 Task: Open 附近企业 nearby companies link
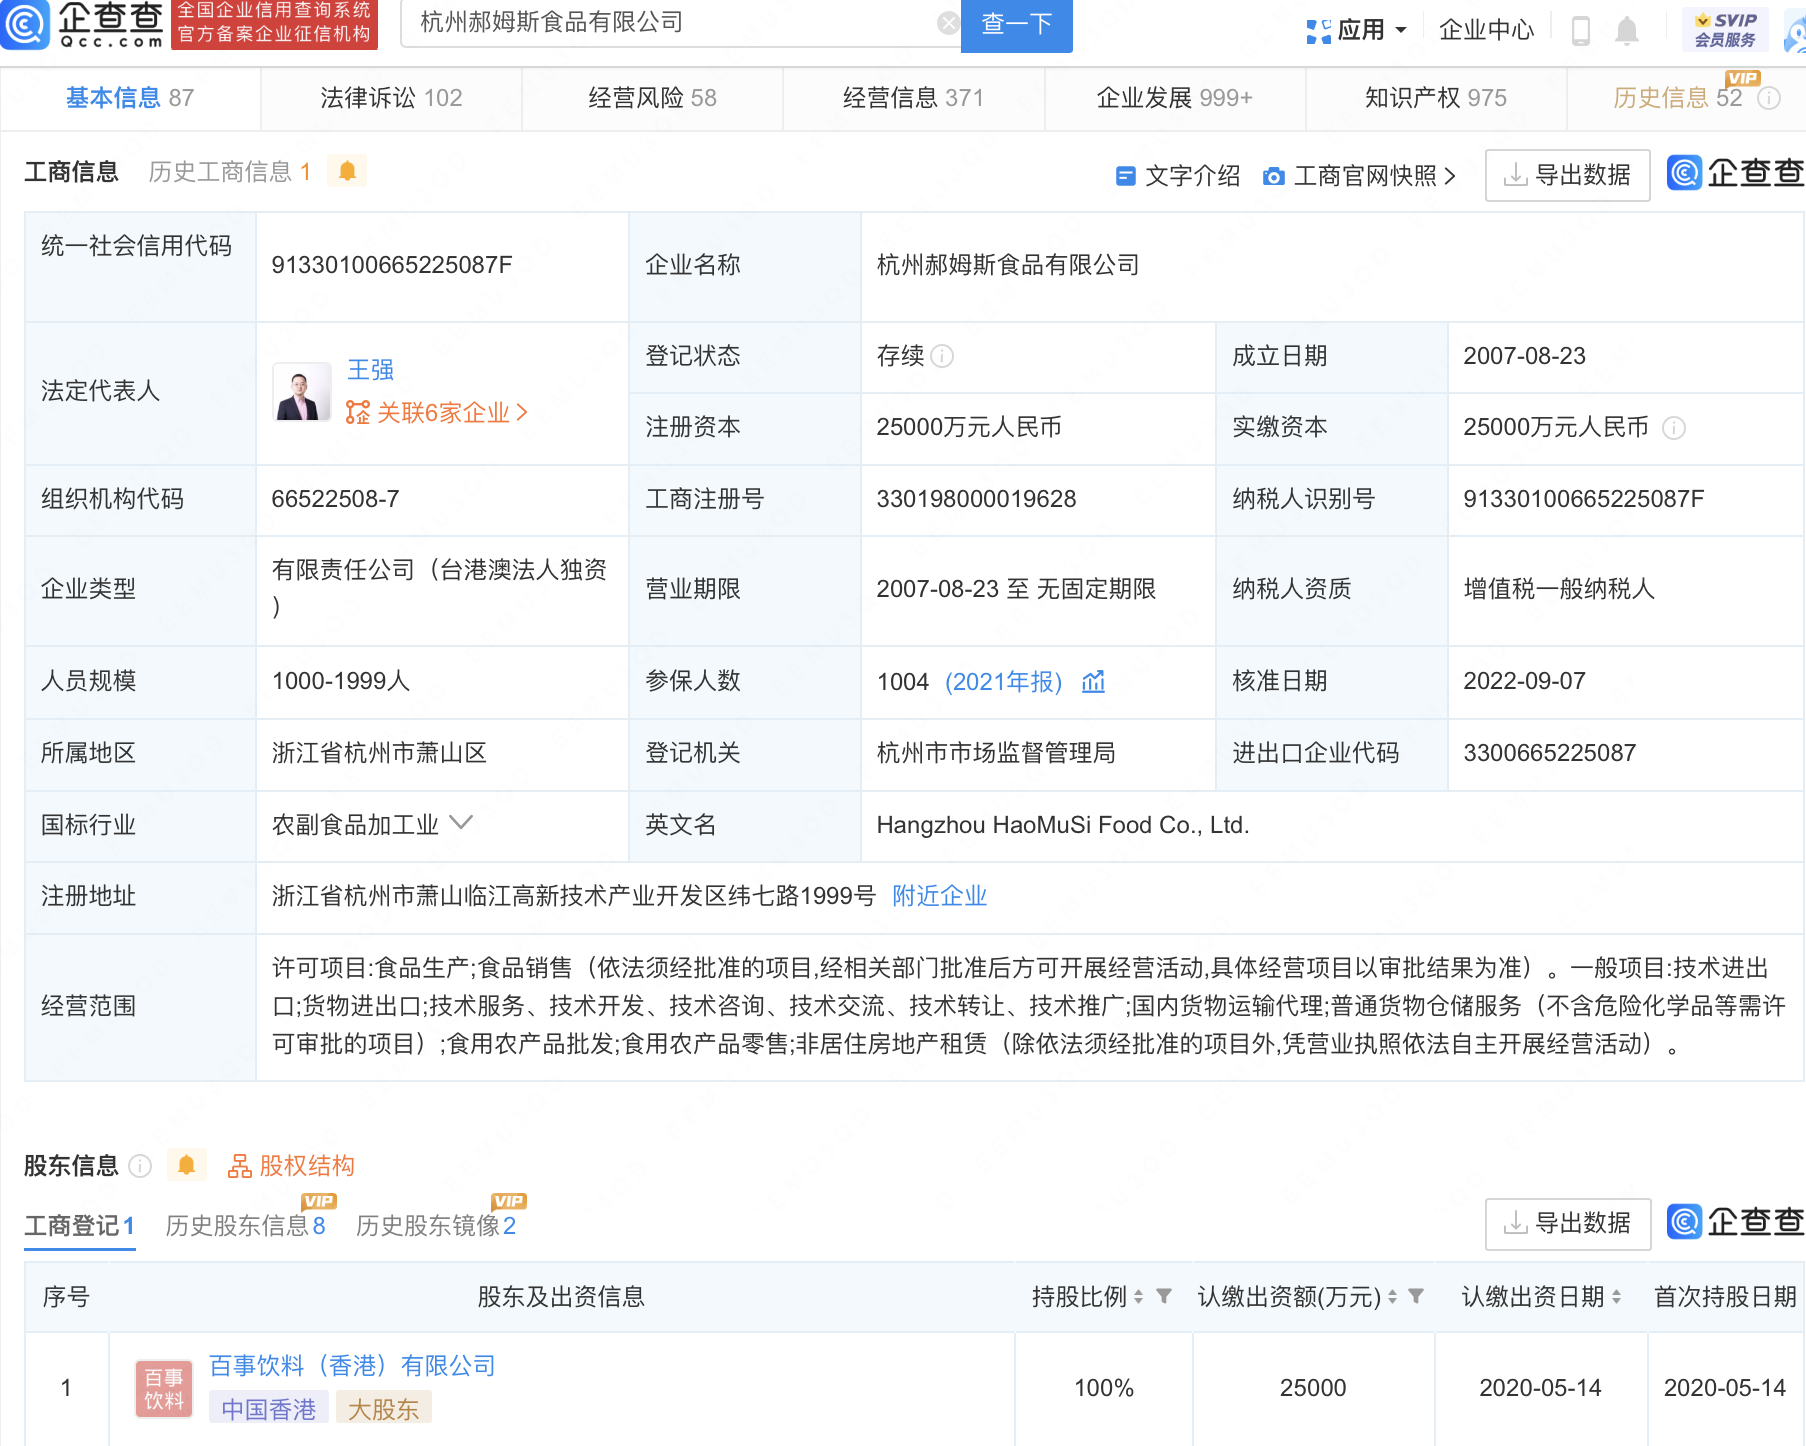click(x=939, y=896)
